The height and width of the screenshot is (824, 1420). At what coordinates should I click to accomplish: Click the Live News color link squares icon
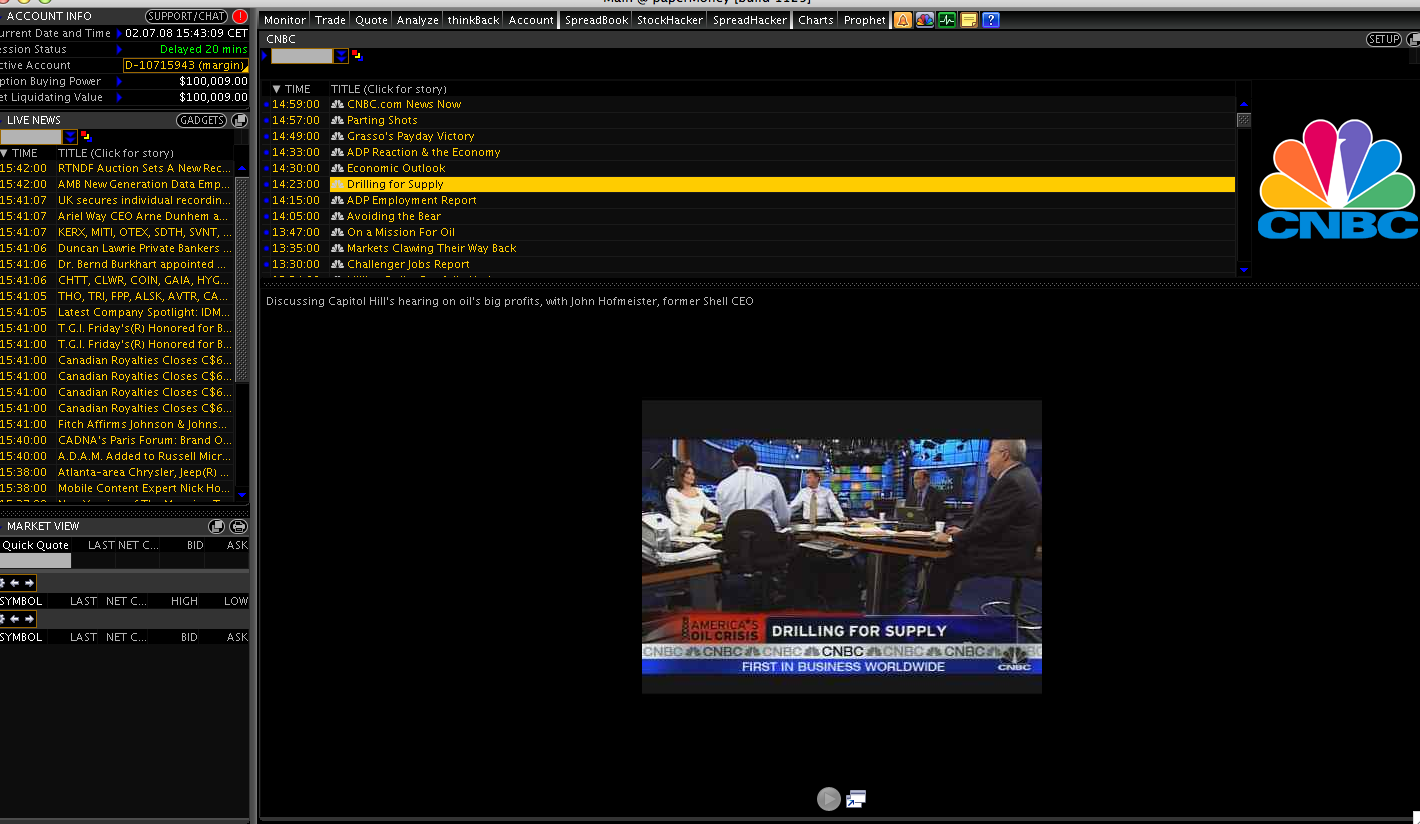(x=85, y=136)
